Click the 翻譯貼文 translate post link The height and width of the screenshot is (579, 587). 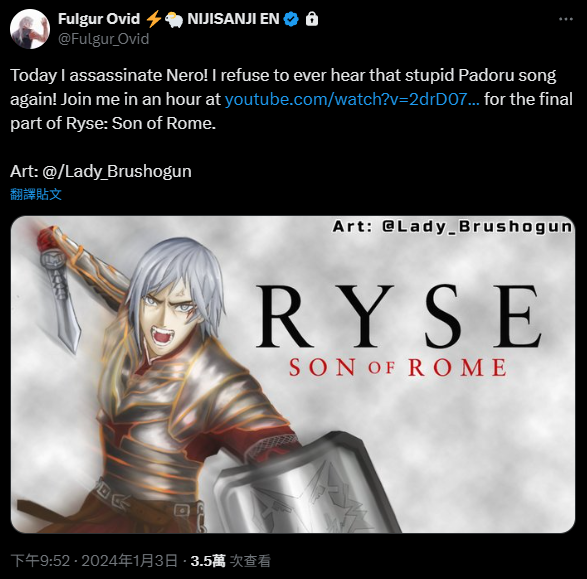coord(36,194)
